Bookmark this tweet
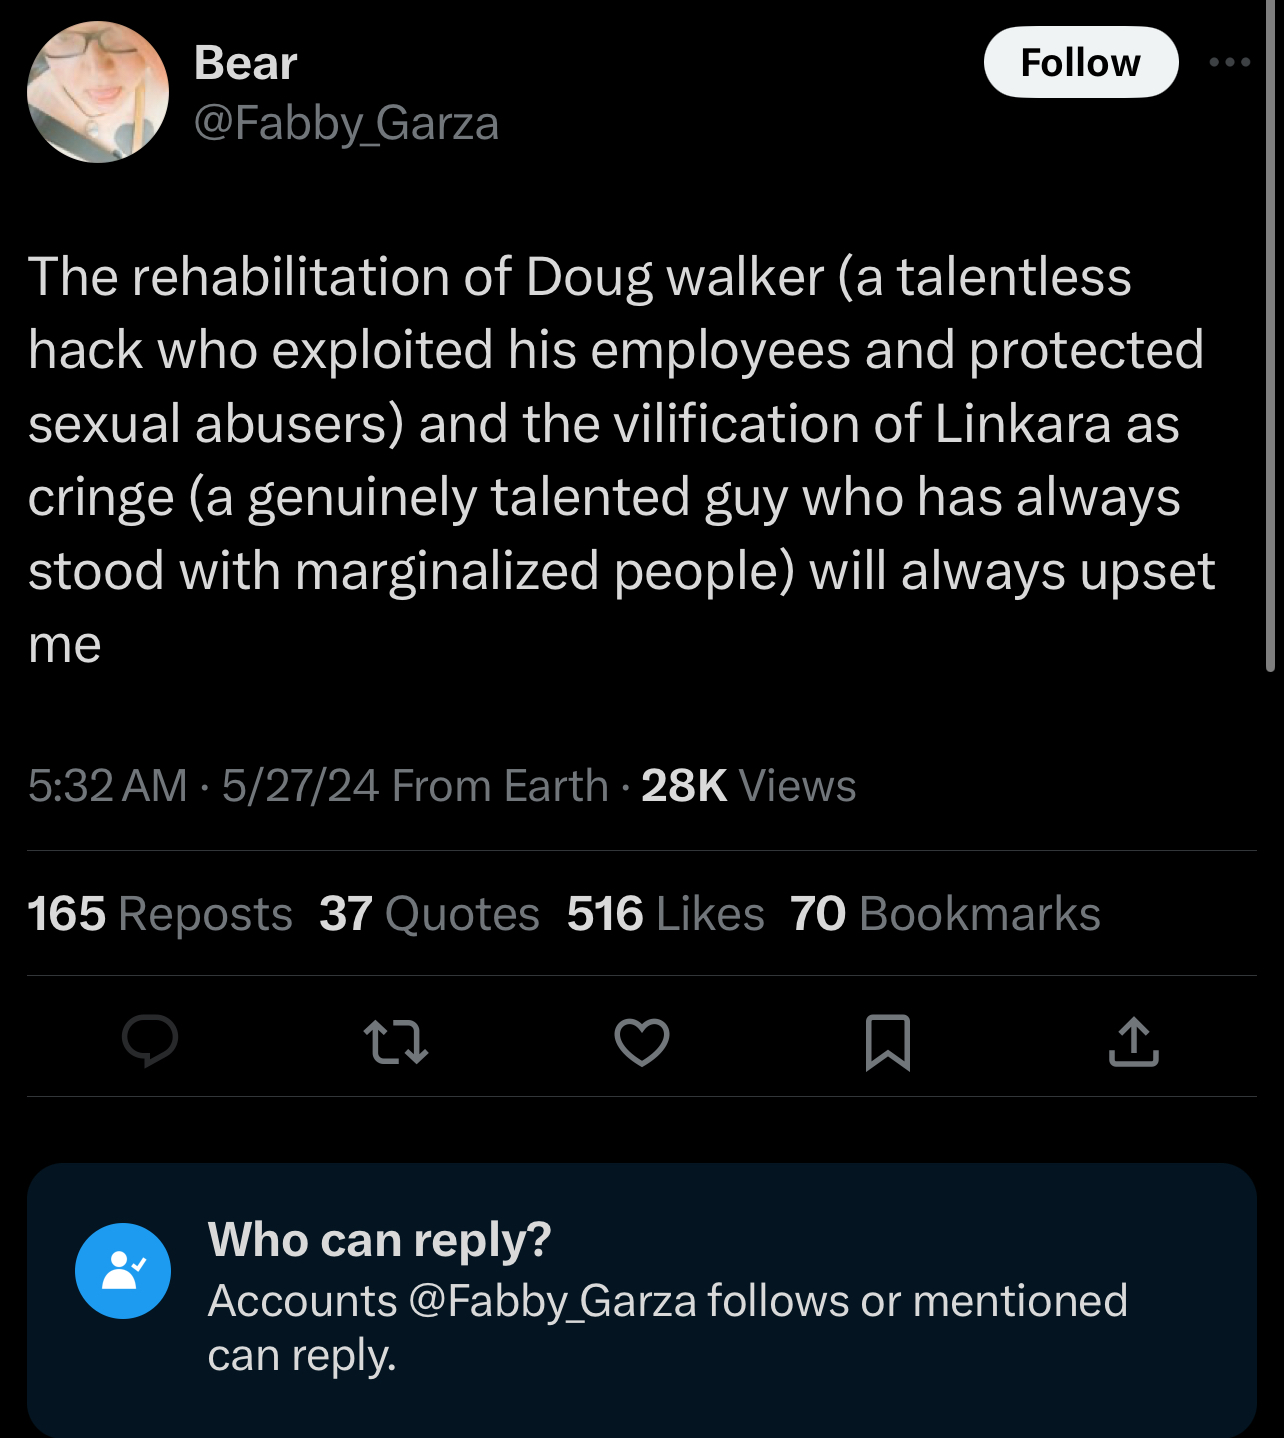The height and width of the screenshot is (1438, 1284). [x=887, y=1042]
